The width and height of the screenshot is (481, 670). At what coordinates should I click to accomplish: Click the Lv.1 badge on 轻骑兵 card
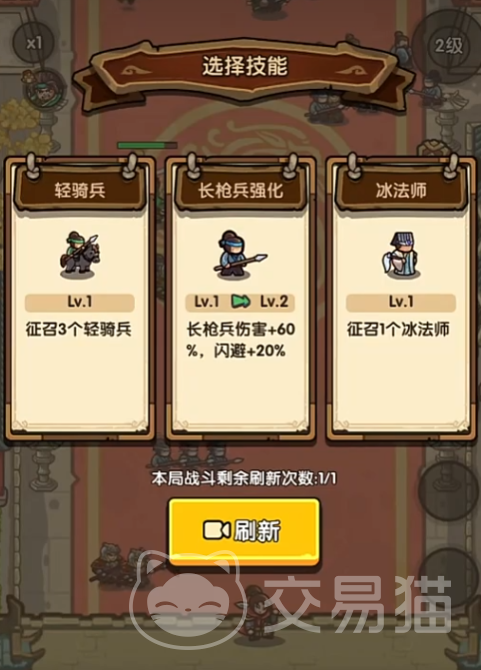(x=80, y=303)
